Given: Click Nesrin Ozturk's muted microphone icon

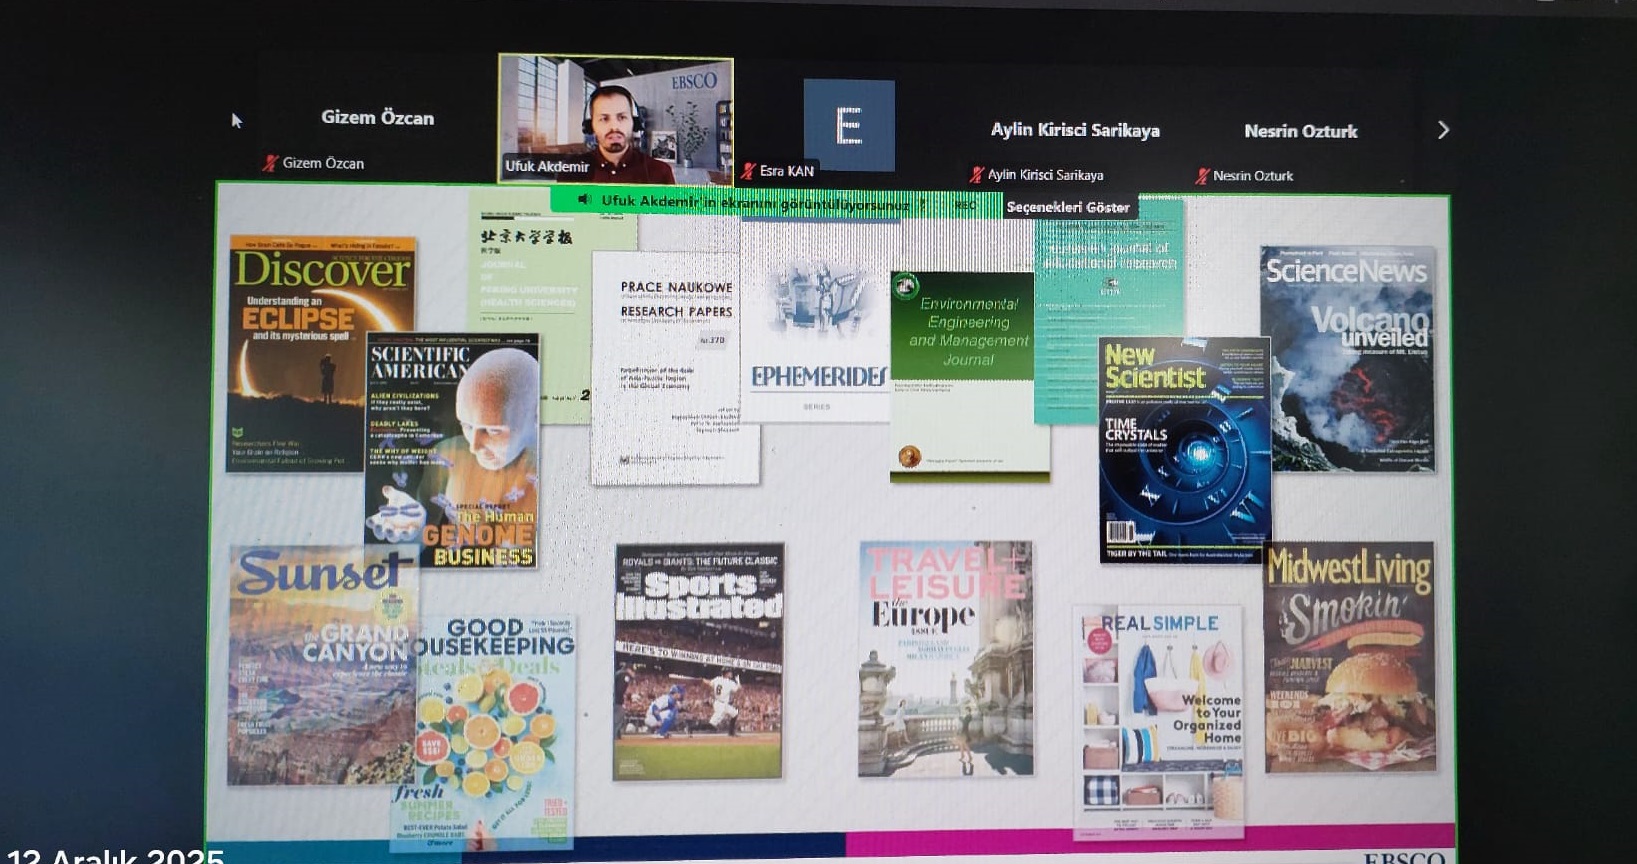Looking at the screenshot, I should tap(1202, 176).
